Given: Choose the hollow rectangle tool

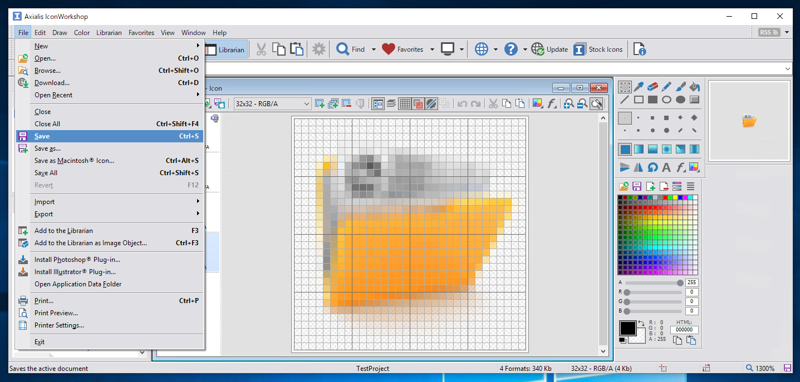Looking at the screenshot, I should pos(639,100).
